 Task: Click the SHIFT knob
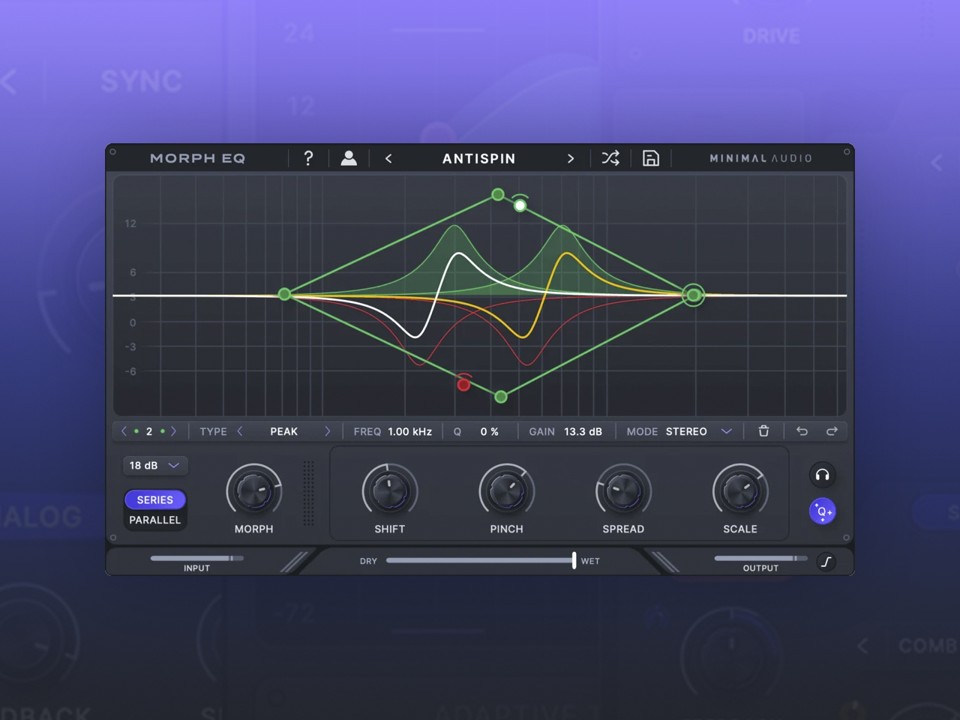389,491
